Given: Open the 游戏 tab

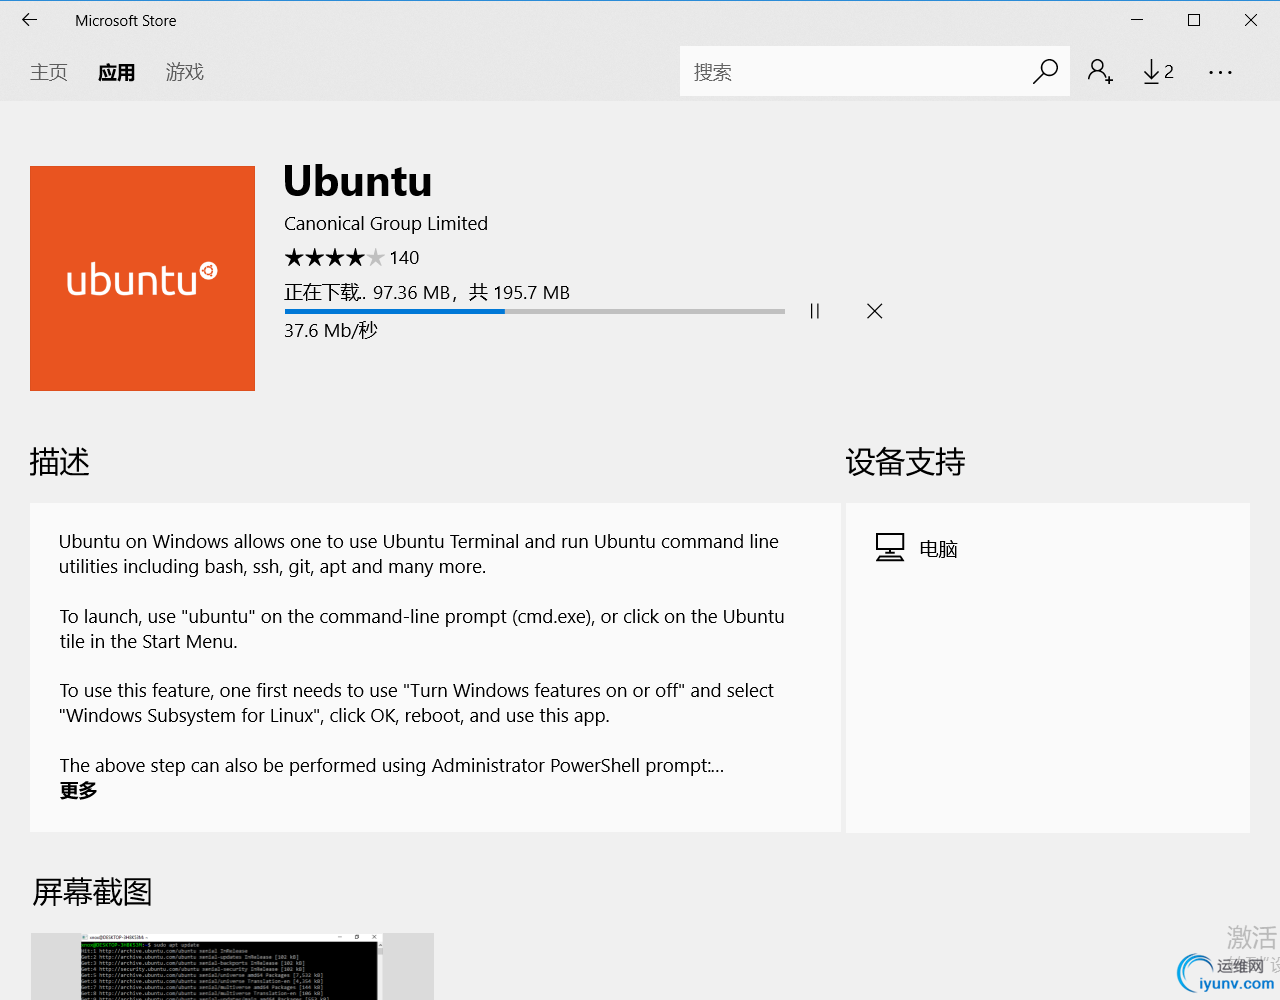Looking at the screenshot, I should 185,72.
